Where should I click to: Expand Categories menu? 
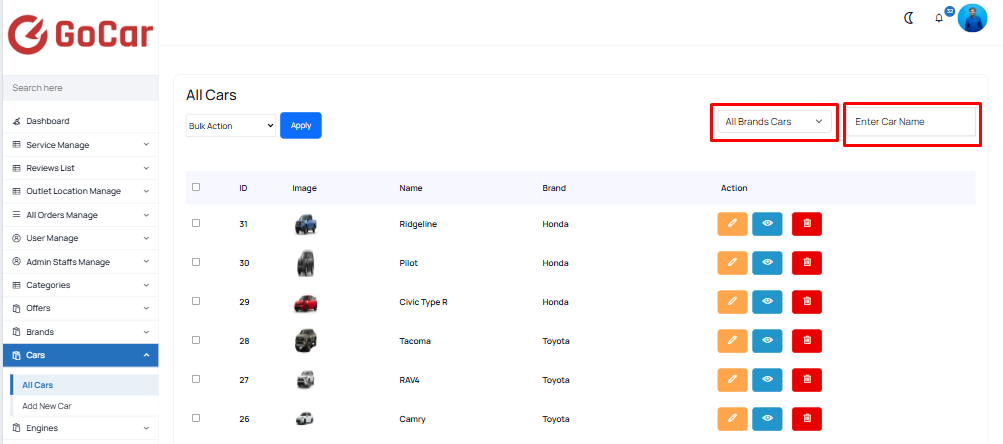coord(81,285)
